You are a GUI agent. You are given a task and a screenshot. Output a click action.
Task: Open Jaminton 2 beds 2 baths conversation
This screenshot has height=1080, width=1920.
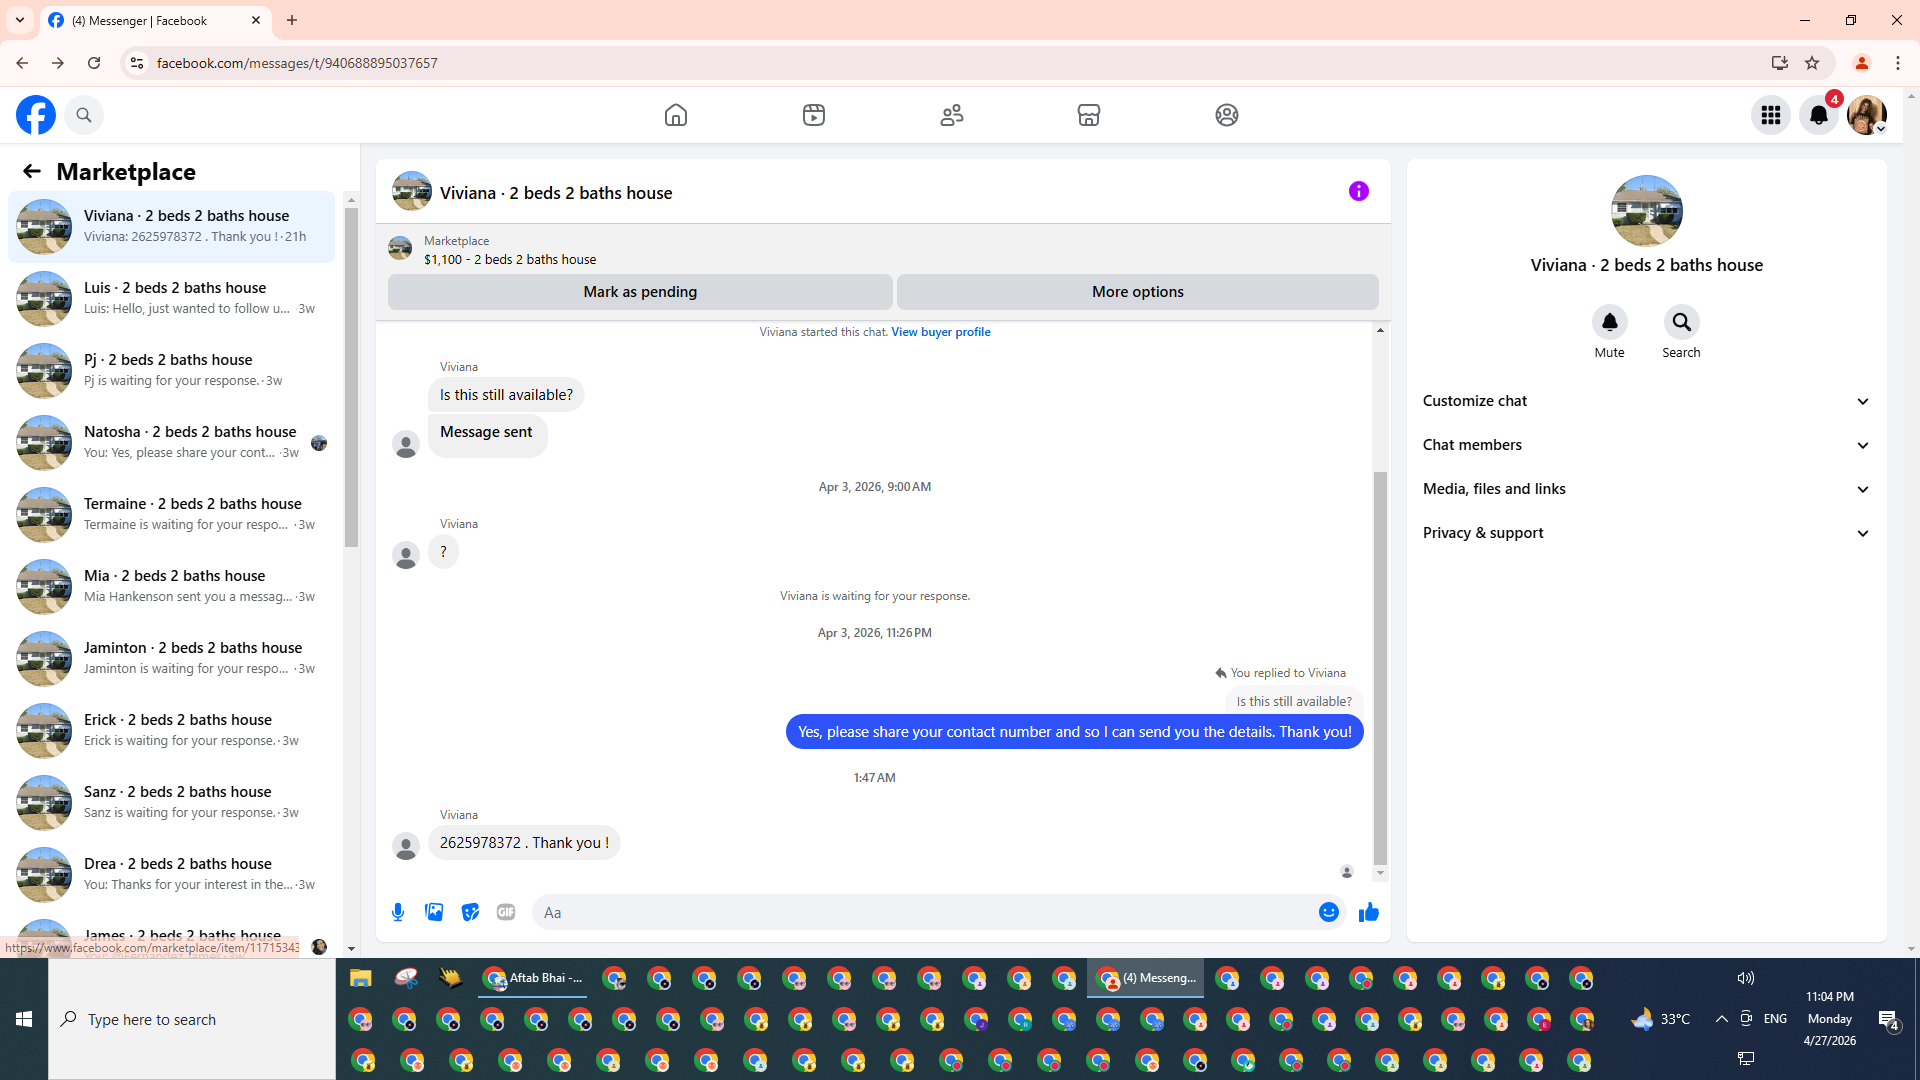[x=171, y=659]
